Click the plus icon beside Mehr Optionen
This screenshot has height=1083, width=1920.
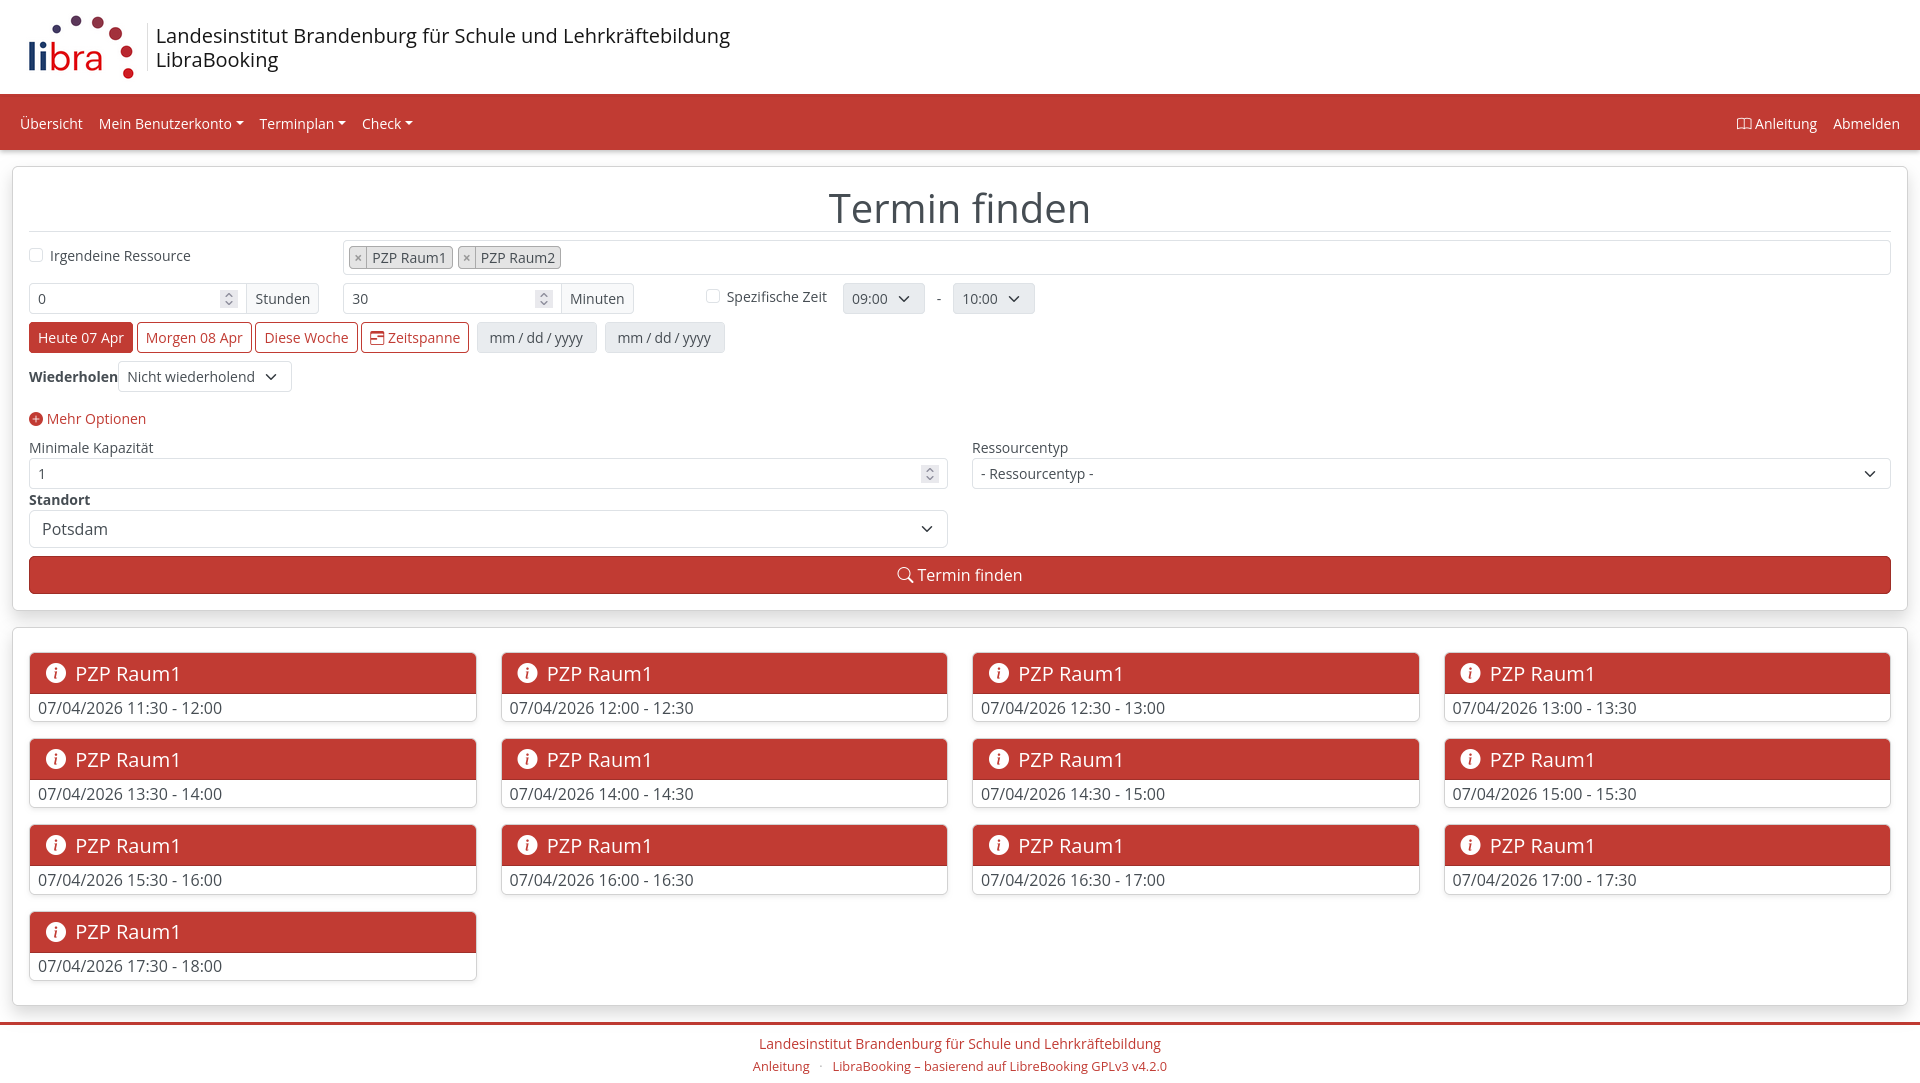pyautogui.click(x=36, y=419)
